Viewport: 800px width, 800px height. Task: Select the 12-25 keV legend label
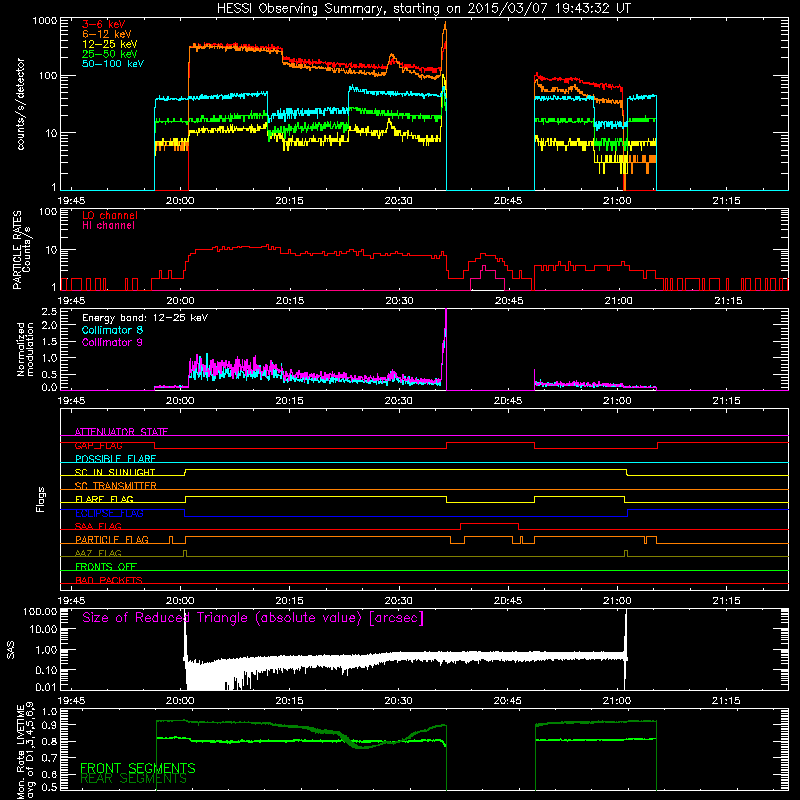point(110,44)
